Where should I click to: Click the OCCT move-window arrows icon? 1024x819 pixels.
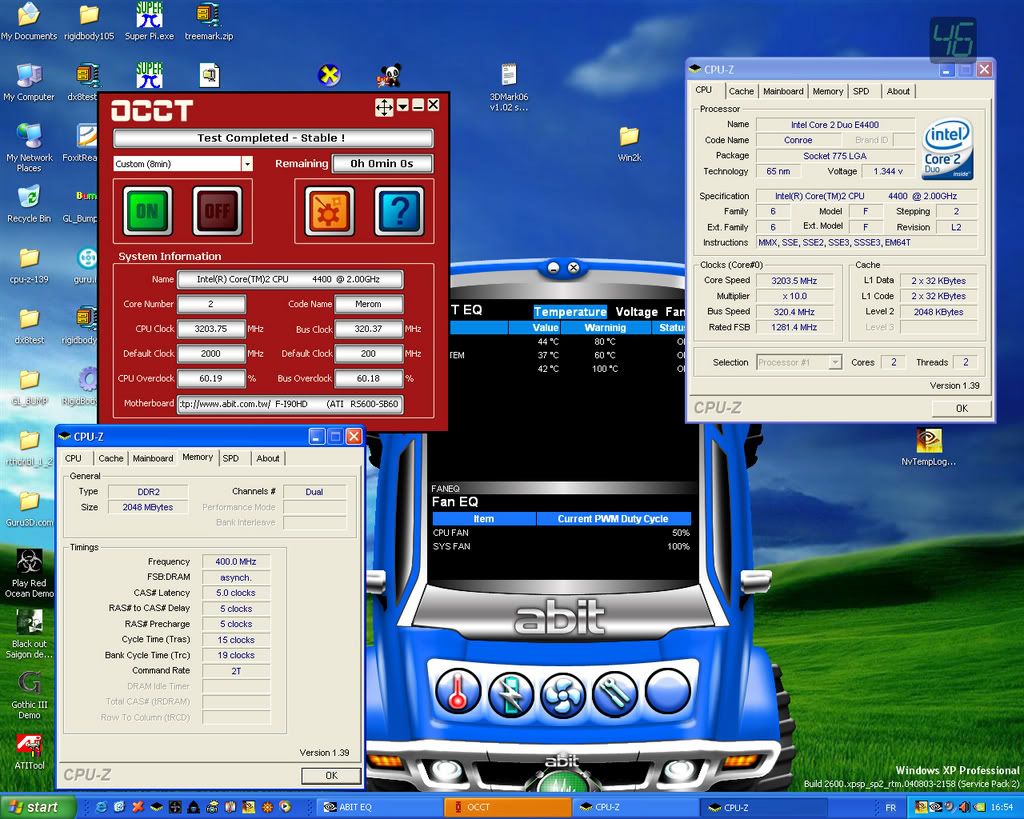384,107
